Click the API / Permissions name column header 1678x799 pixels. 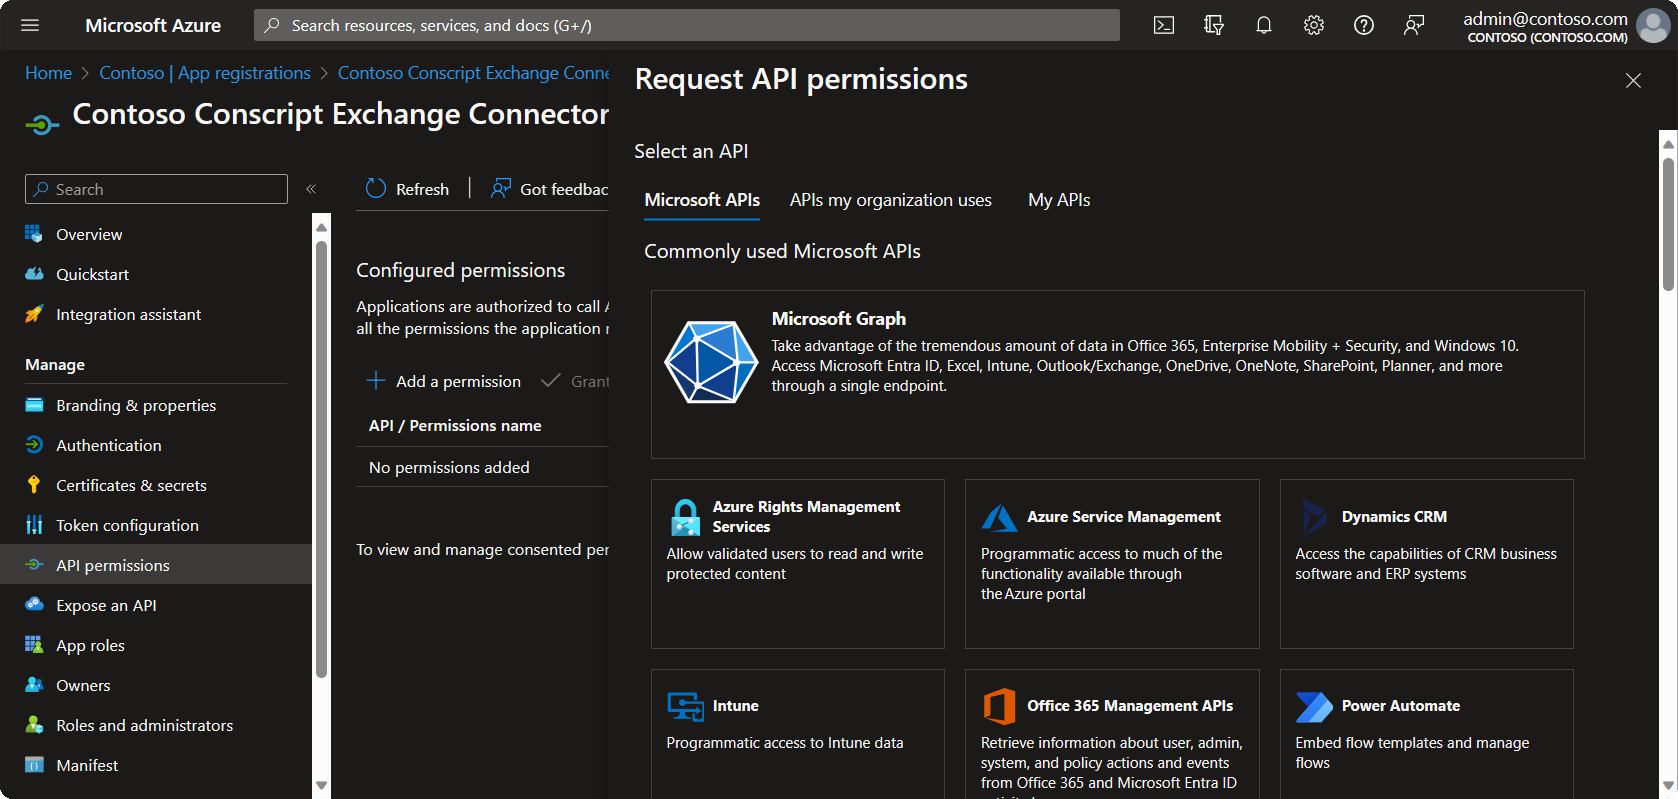pyautogui.click(x=455, y=426)
